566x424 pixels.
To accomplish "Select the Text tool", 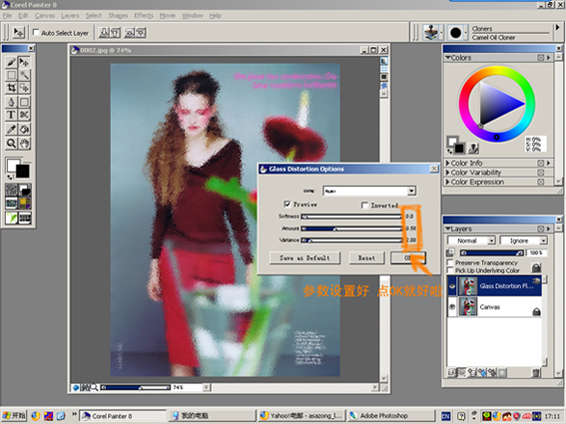I will 11,115.
